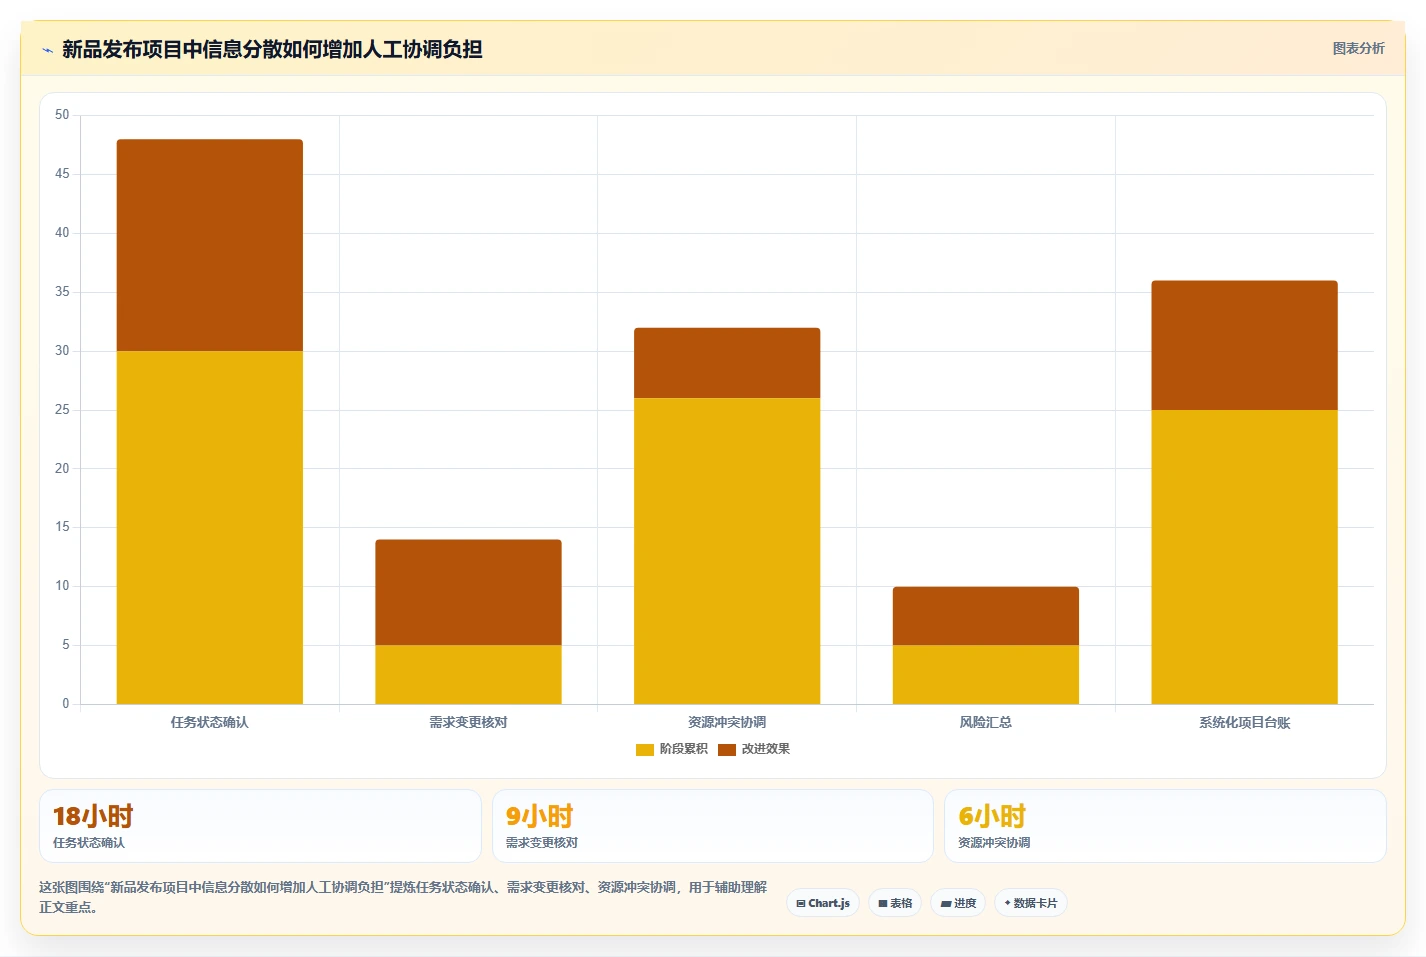Select the 表格 tag chip
This screenshot has width=1426, height=957.
coord(895,903)
